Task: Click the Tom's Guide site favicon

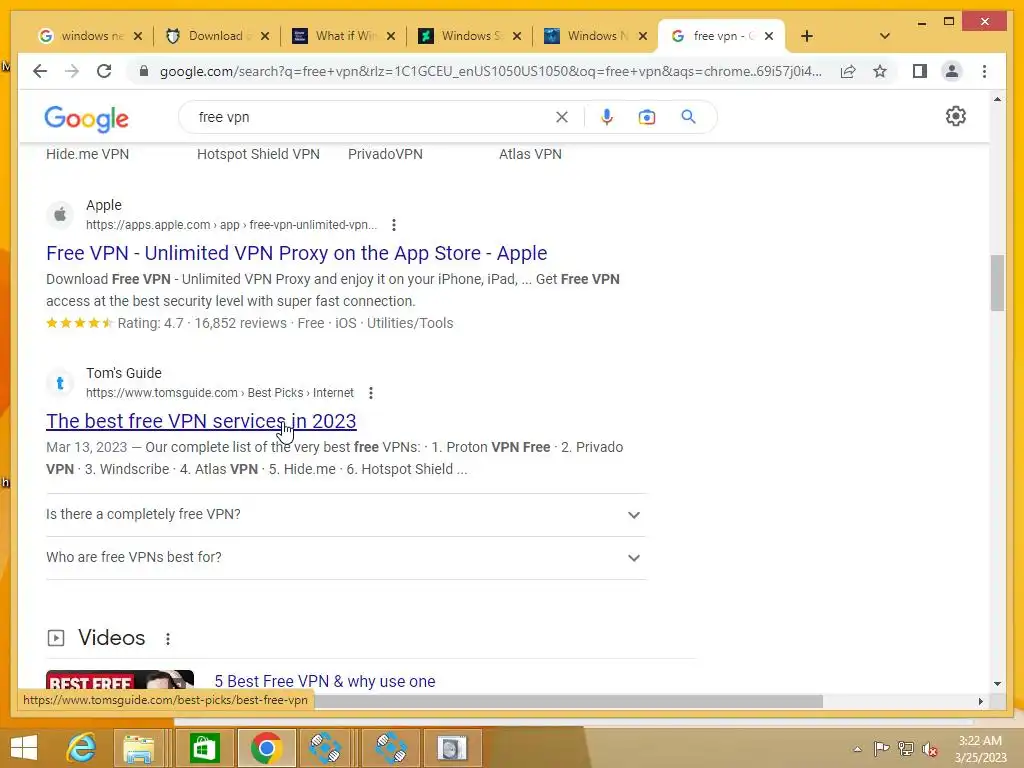Action: (60, 383)
